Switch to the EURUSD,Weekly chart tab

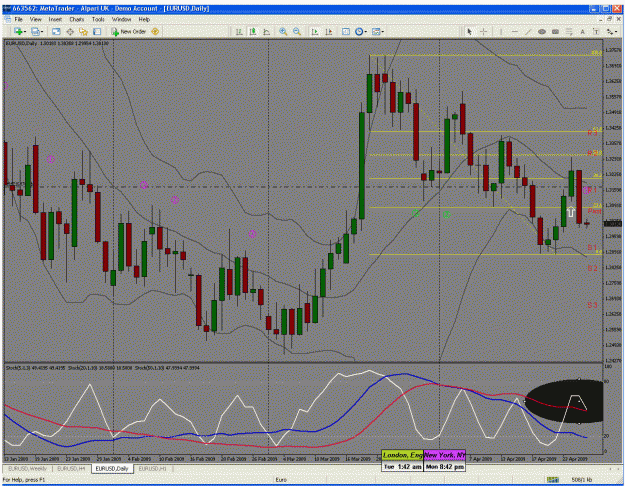27,468
